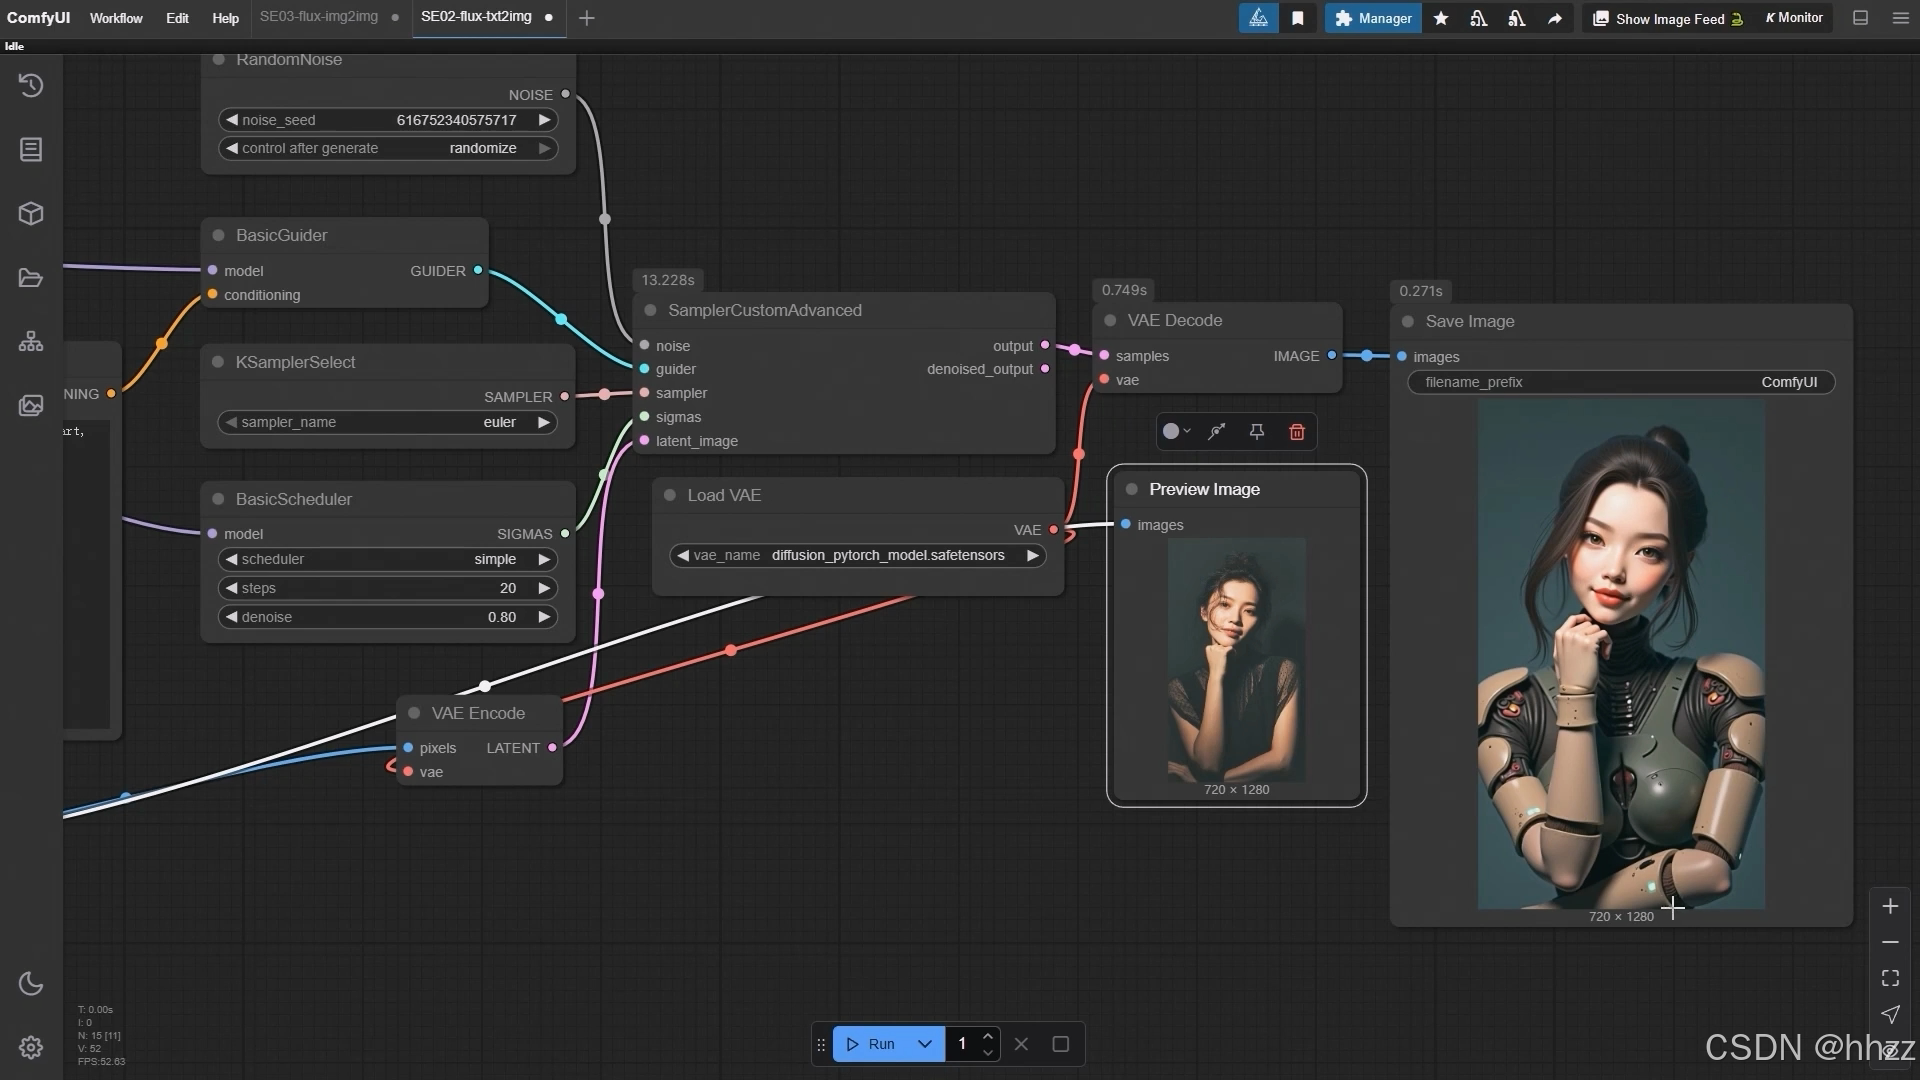Bypass the selected node via toolbar

click(x=1217, y=432)
